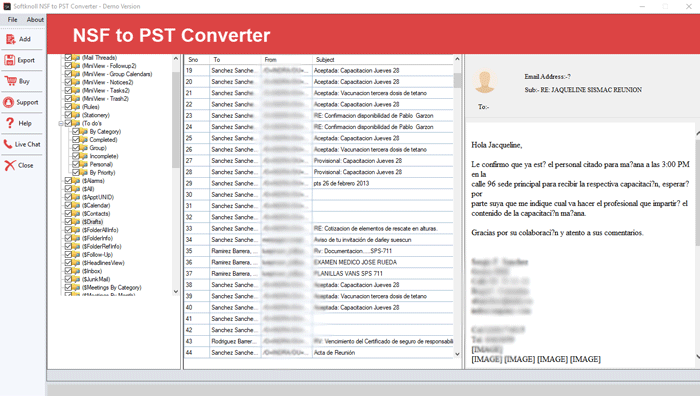This screenshot has height=396, width=700.
Task: Click folder icon of Personal)
Action: tap(84, 164)
